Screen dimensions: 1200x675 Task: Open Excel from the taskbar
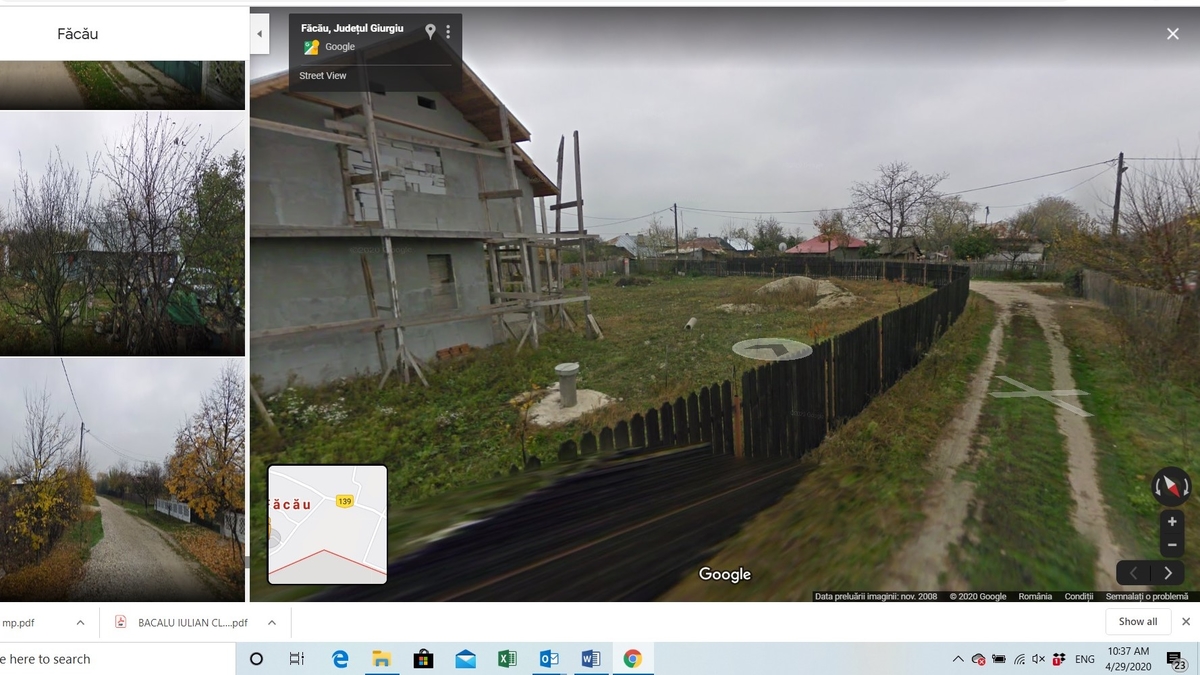coord(507,659)
